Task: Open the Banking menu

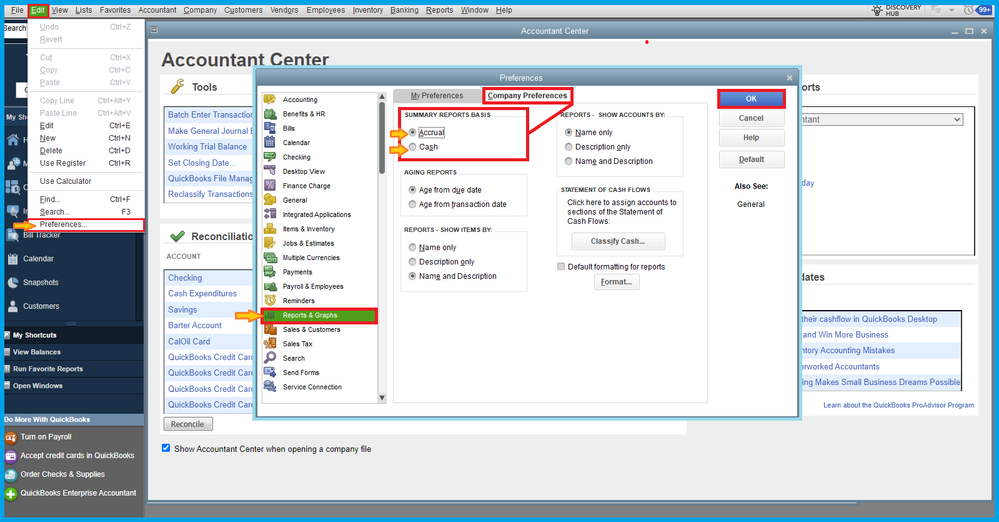Action: [x=405, y=10]
